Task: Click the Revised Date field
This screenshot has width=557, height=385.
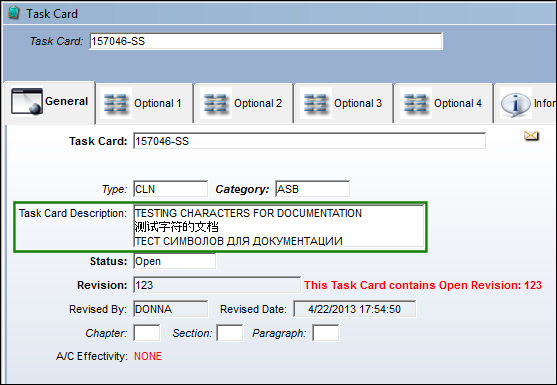Action: (x=355, y=309)
